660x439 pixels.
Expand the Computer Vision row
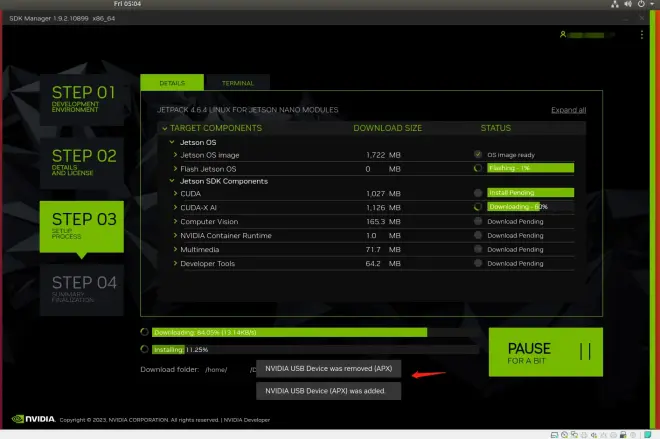tap(175, 221)
